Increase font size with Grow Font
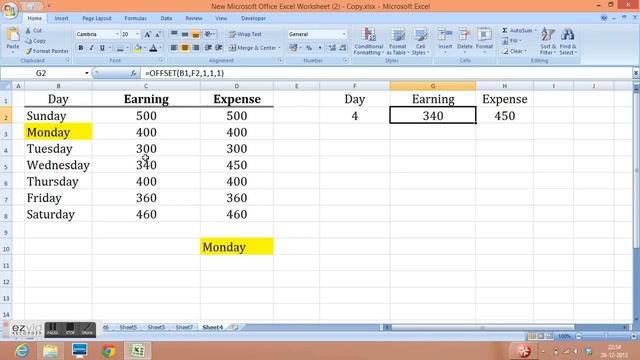The width and height of the screenshot is (640, 360). (x=147, y=35)
